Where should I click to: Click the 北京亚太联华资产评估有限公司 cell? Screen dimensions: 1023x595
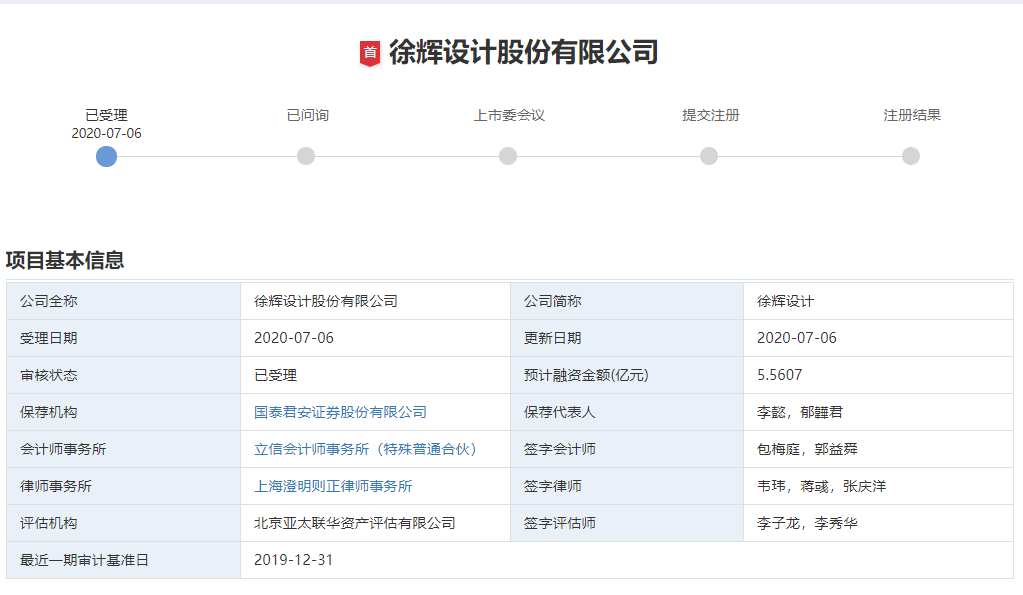pyautogui.click(x=375, y=523)
